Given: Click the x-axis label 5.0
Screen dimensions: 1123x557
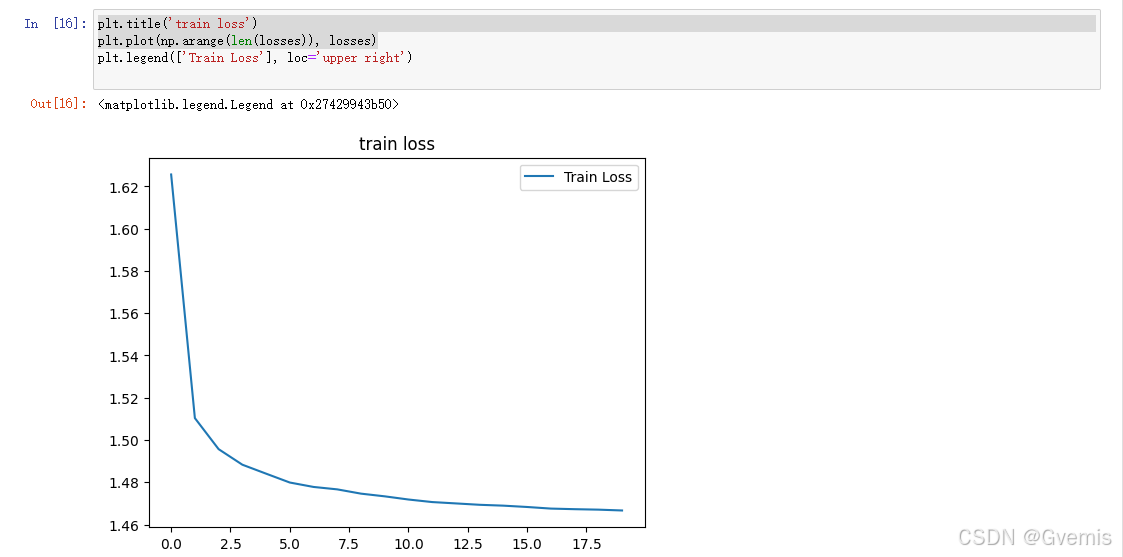Looking at the screenshot, I should point(290,545).
